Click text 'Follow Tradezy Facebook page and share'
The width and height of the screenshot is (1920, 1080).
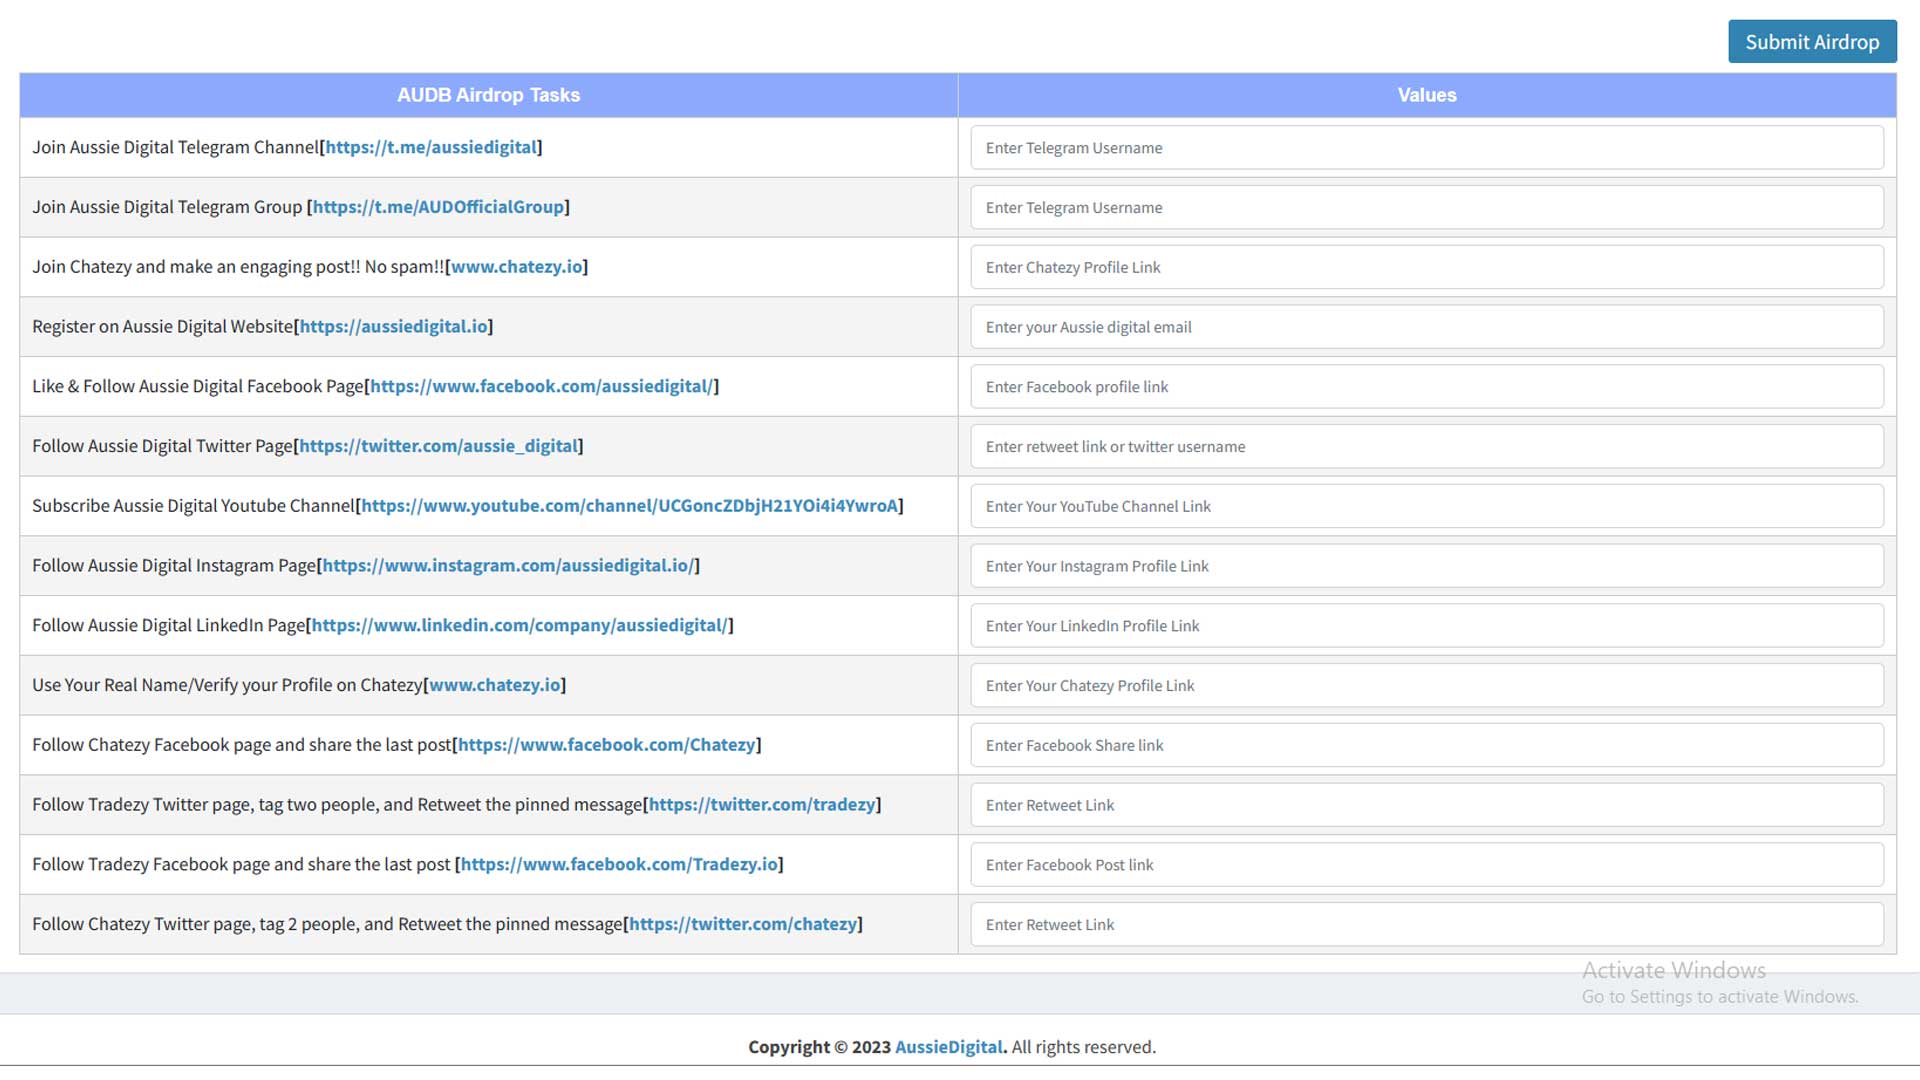(x=190, y=865)
